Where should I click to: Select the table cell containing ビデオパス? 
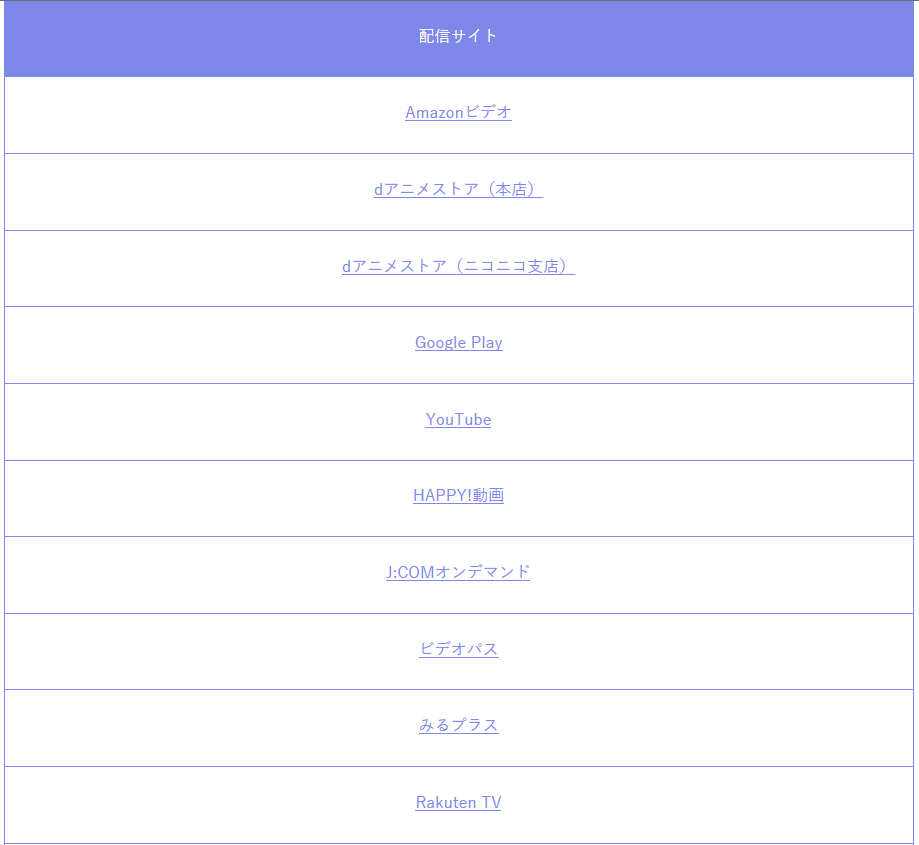click(x=459, y=652)
